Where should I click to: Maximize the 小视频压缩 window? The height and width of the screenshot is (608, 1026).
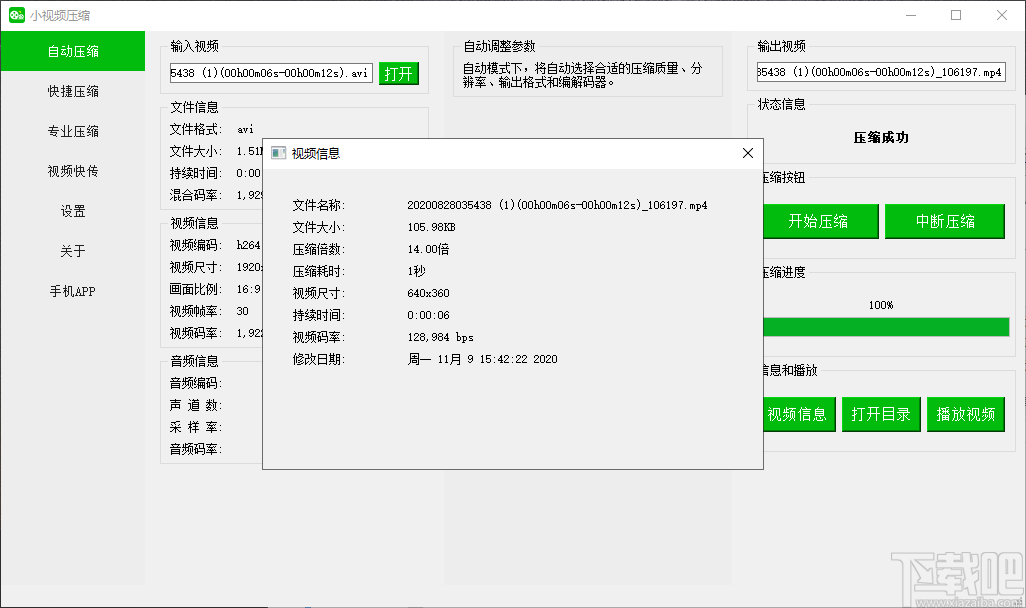pos(956,15)
